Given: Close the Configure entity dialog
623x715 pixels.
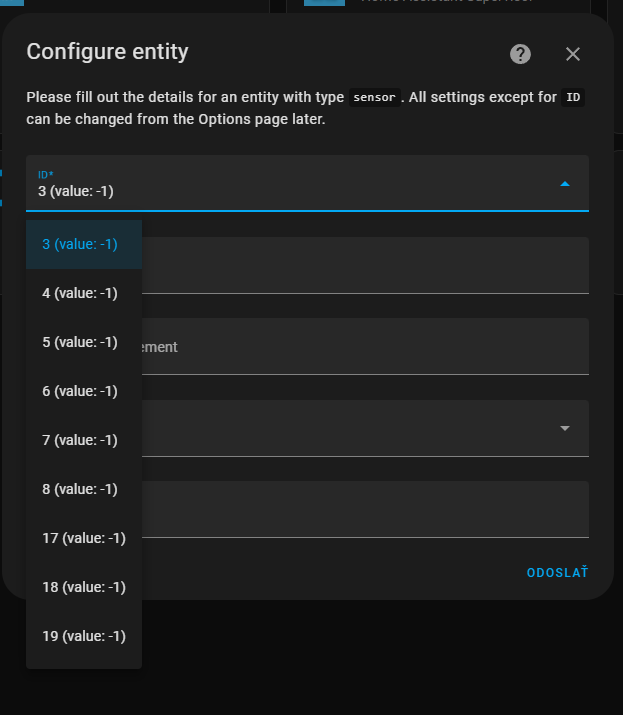Looking at the screenshot, I should 573,54.
